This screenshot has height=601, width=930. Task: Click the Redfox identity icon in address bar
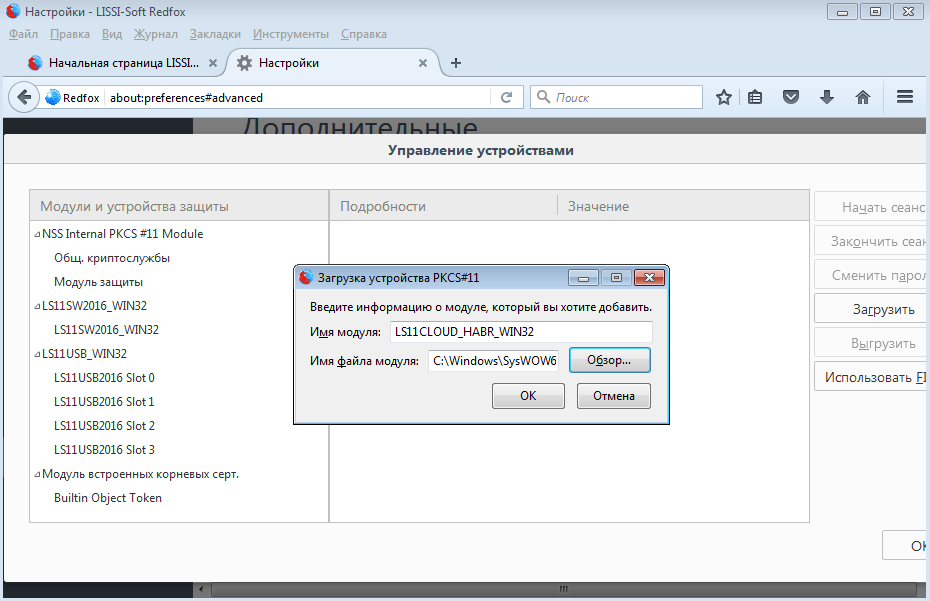point(72,98)
